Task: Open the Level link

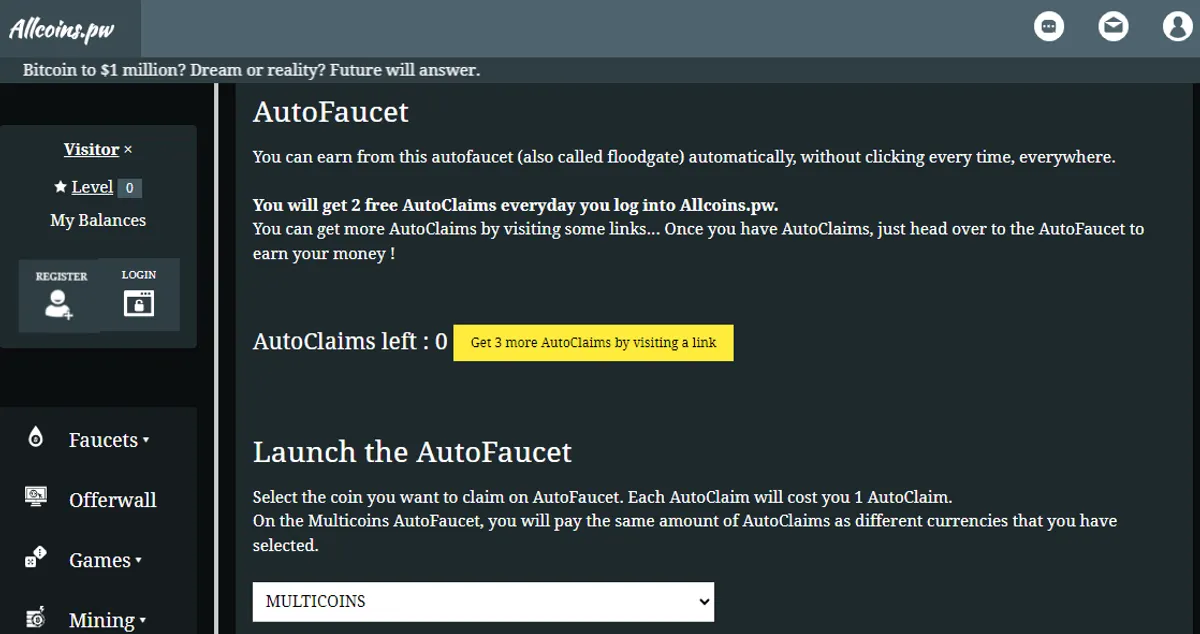Action: (x=92, y=187)
